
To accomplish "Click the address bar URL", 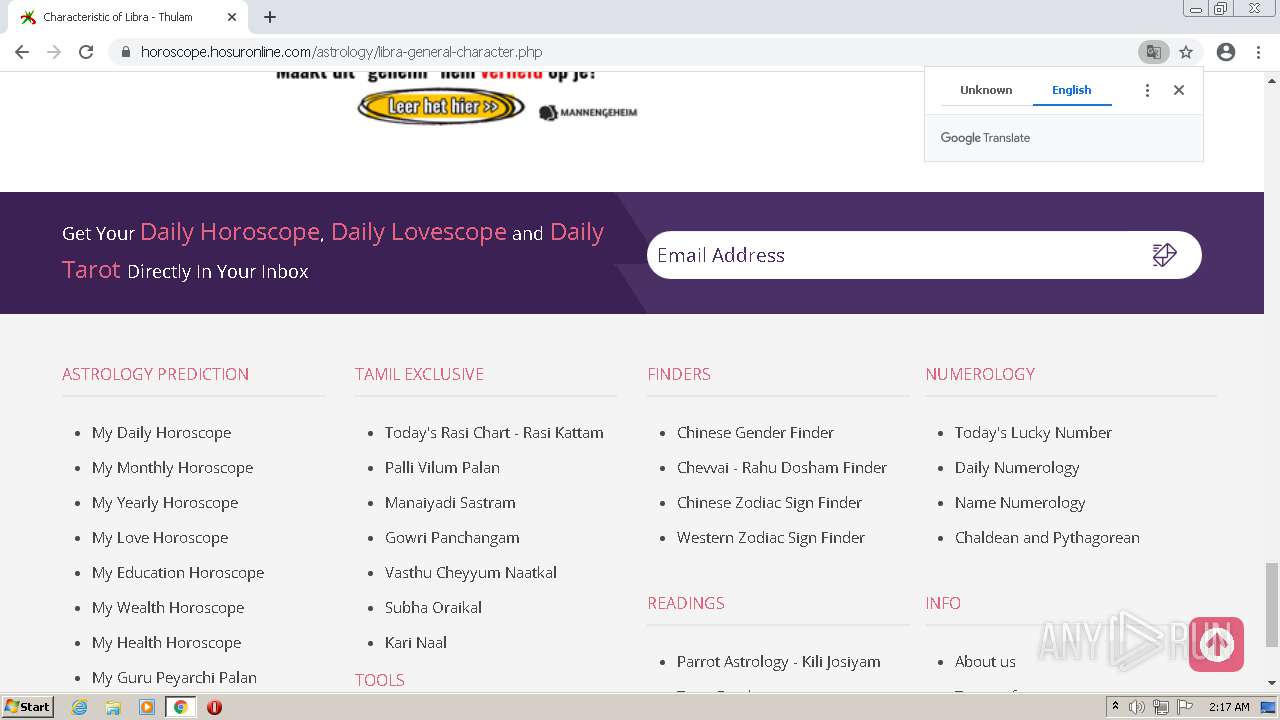I will click(342, 52).
